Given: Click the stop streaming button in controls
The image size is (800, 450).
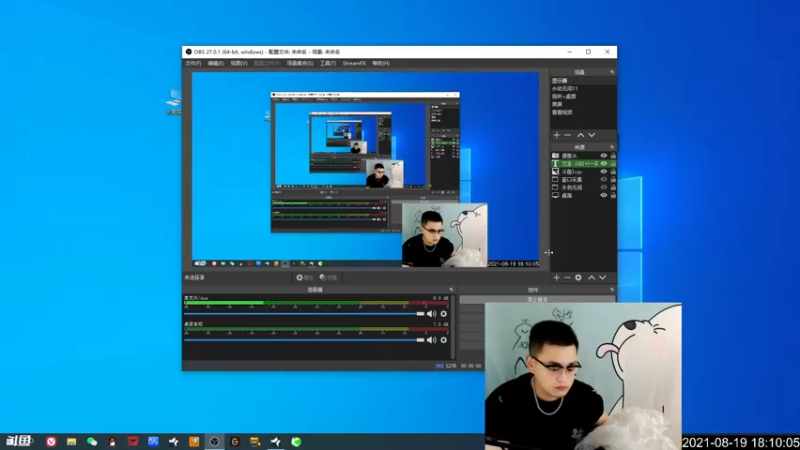Looking at the screenshot, I should click(x=537, y=299).
